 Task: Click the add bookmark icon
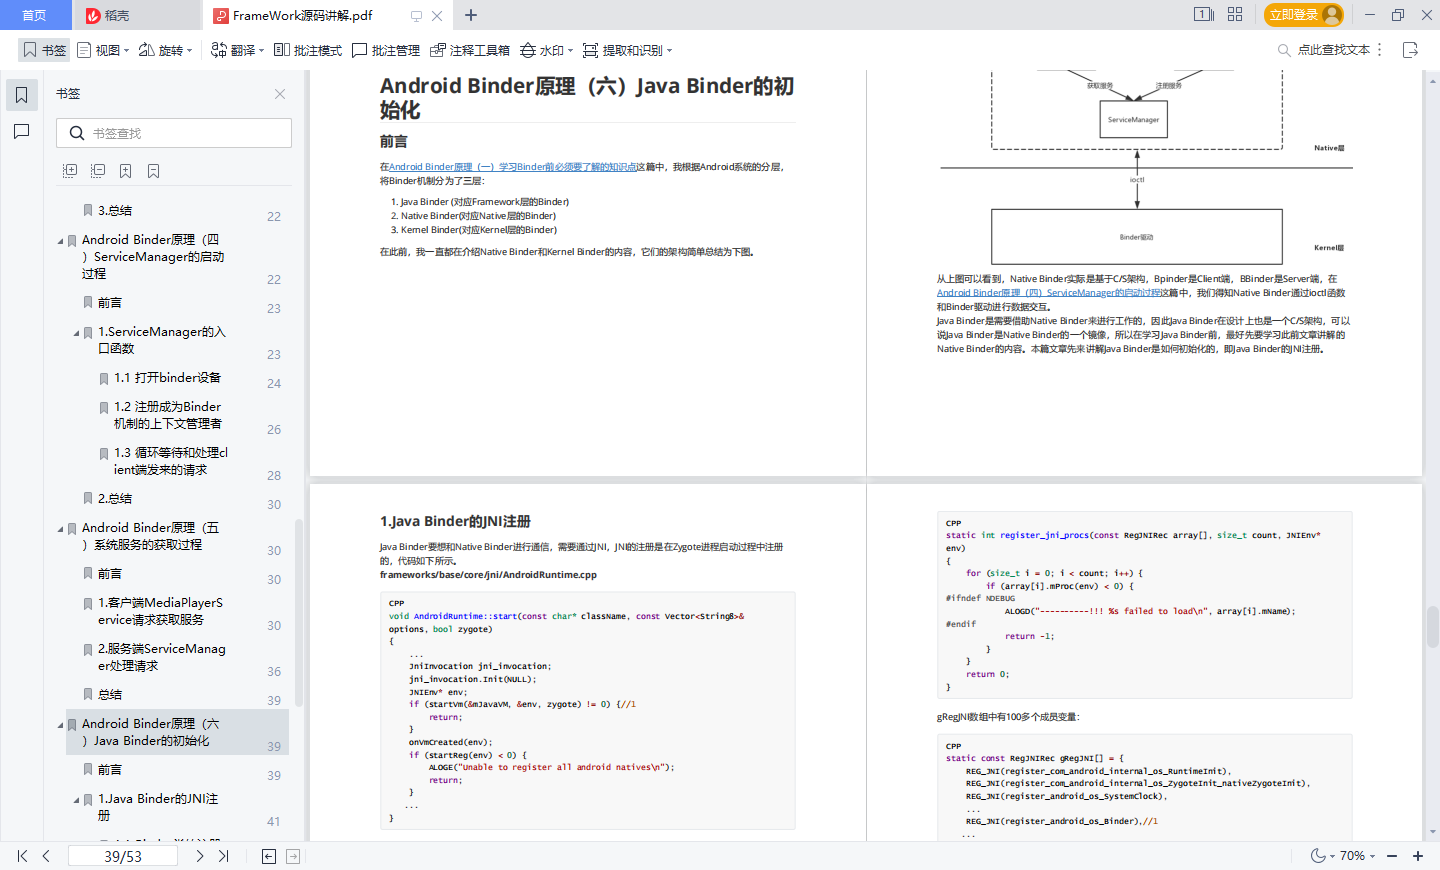click(x=126, y=171)
